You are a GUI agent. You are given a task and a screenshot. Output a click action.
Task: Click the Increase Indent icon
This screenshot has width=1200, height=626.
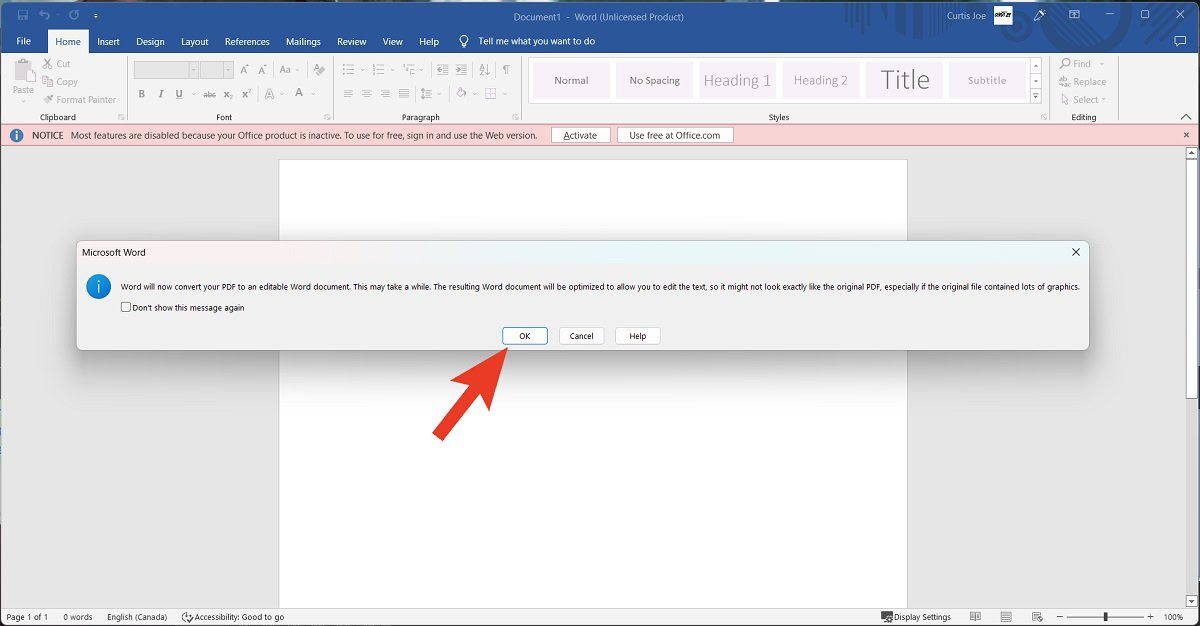(460, 70)
